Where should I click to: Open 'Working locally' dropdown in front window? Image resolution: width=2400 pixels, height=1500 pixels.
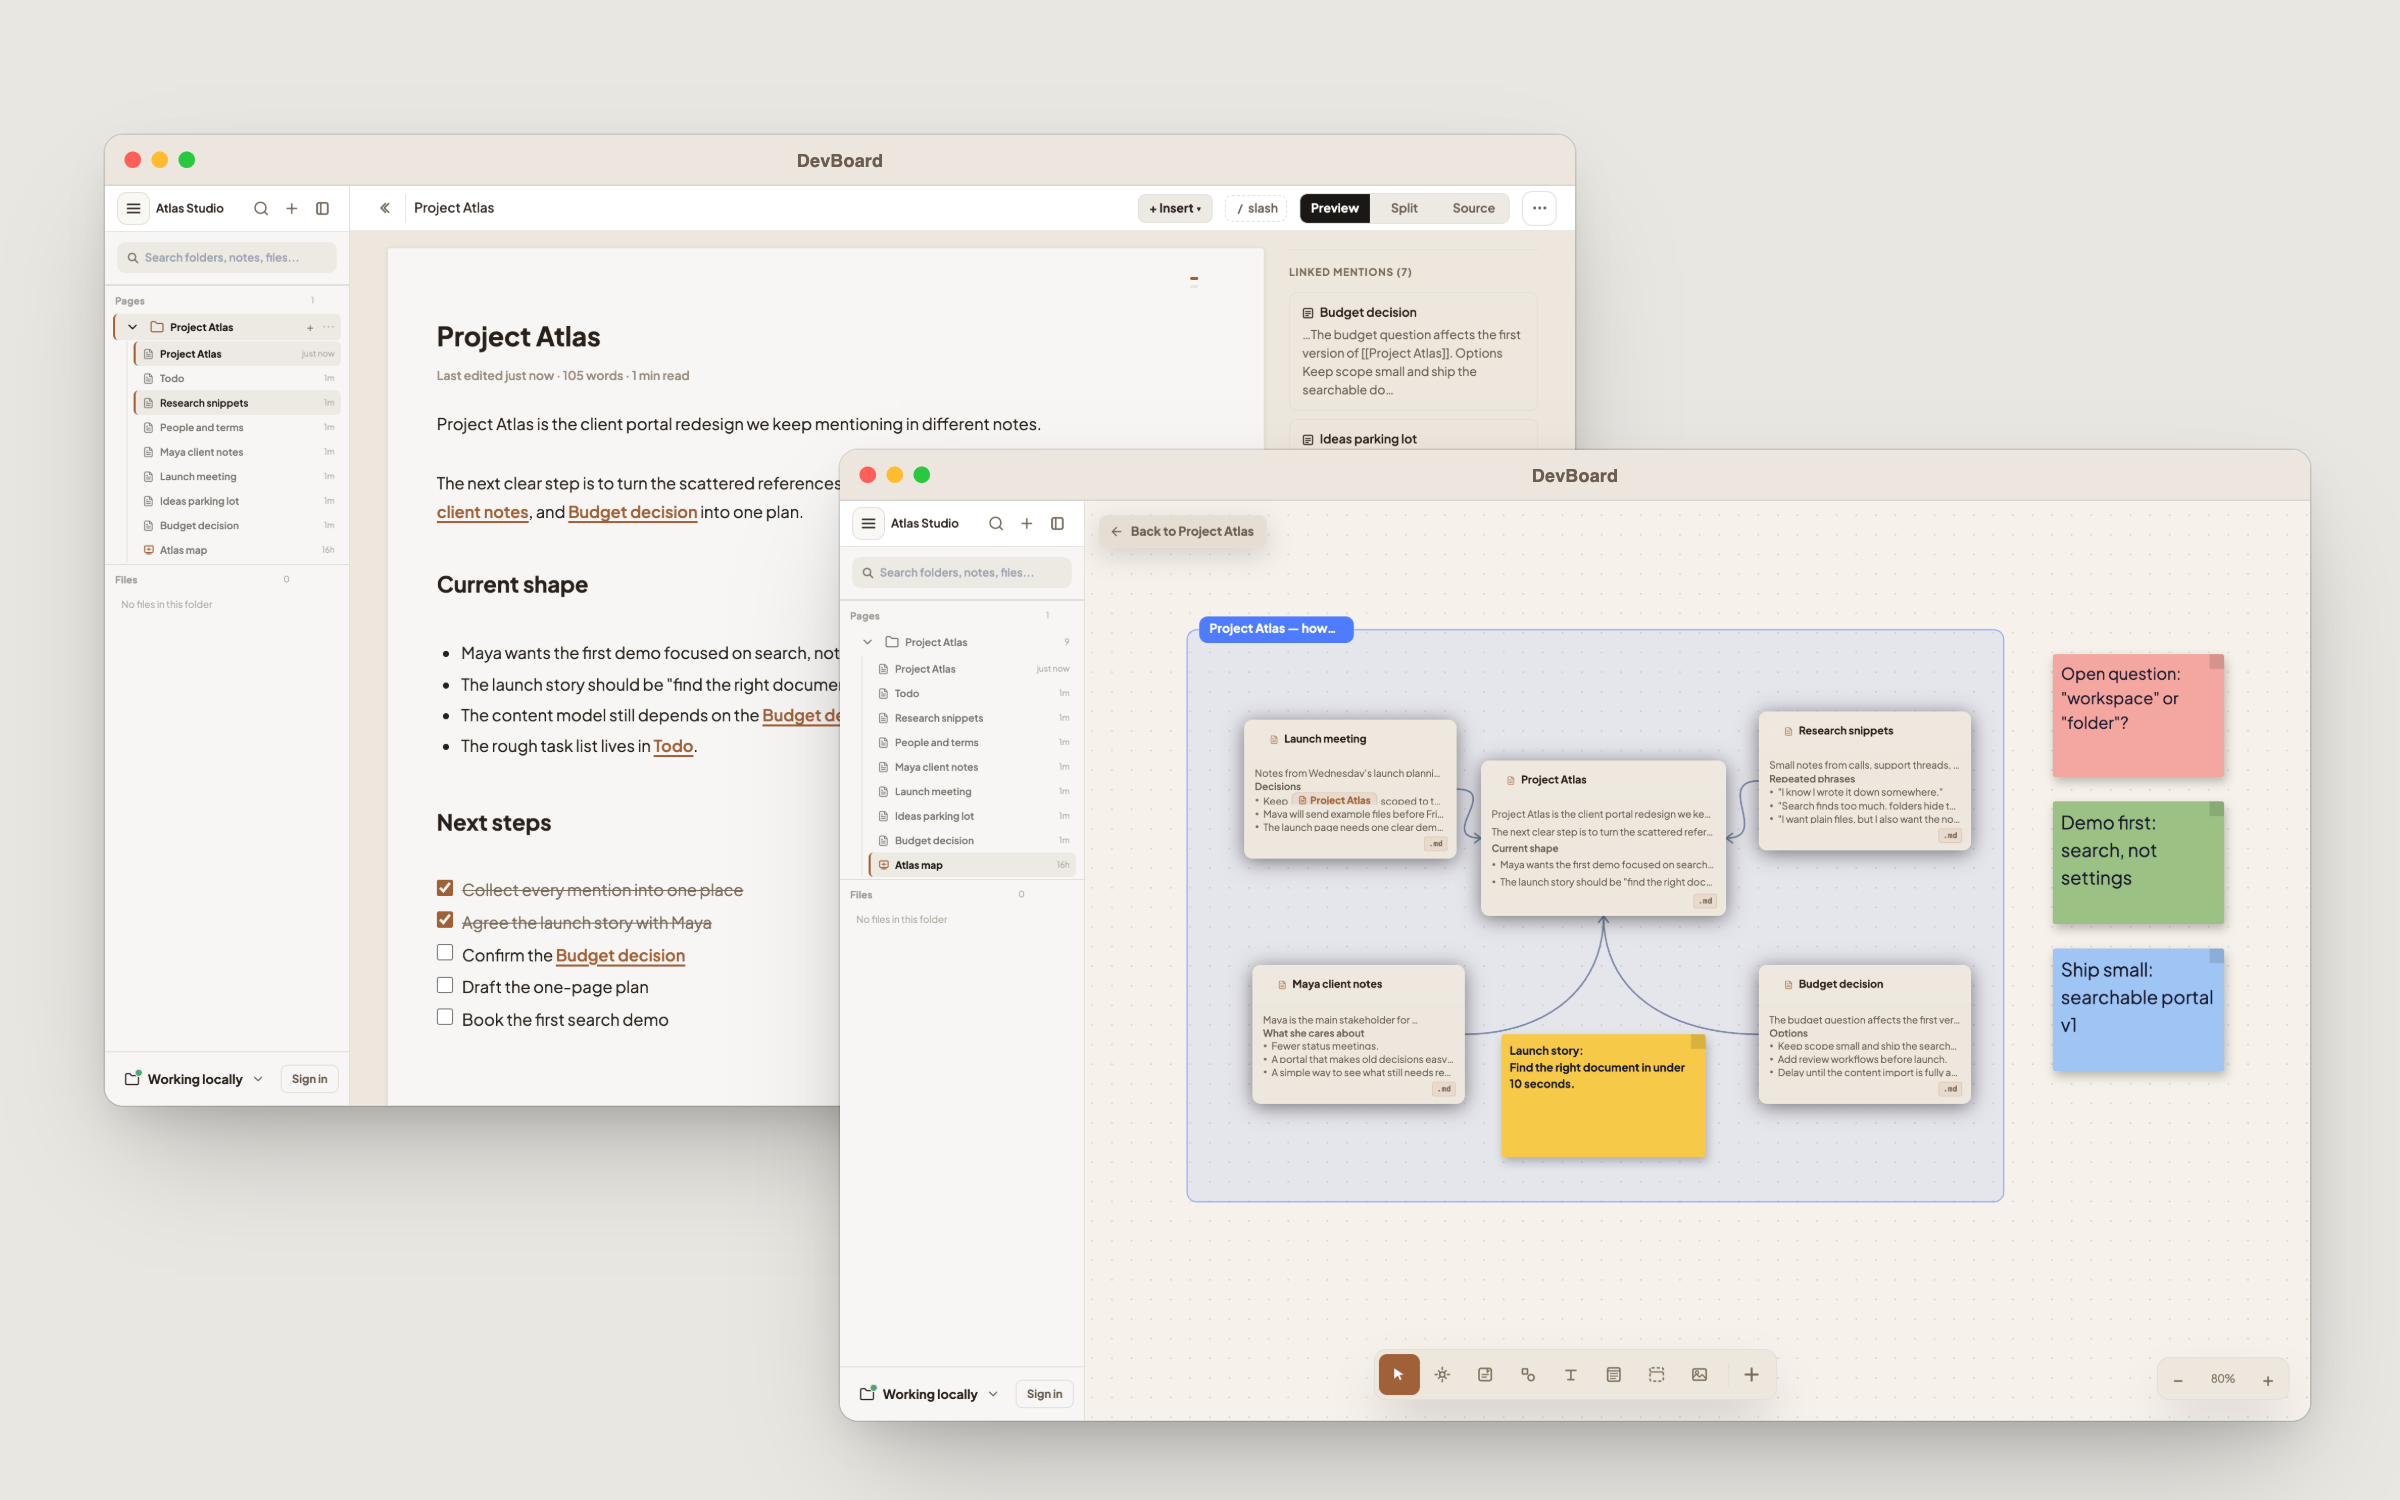tap(929, 1394)
